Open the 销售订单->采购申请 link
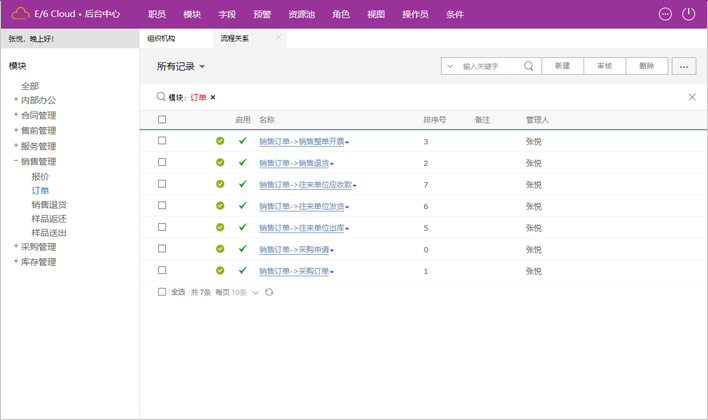This screenshot has width=708, height=420. pos(295,249)
